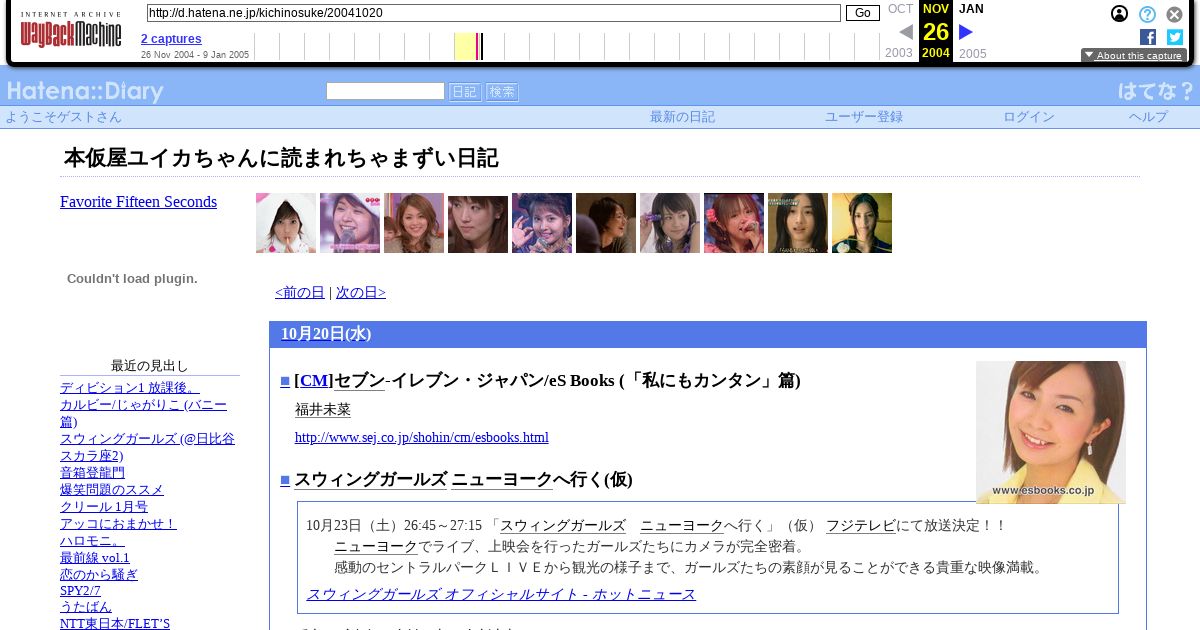Open sej.co.jp esbooks.html URL link
The height and width of the screenshot is (630, 1200).
tap(422, 438)
